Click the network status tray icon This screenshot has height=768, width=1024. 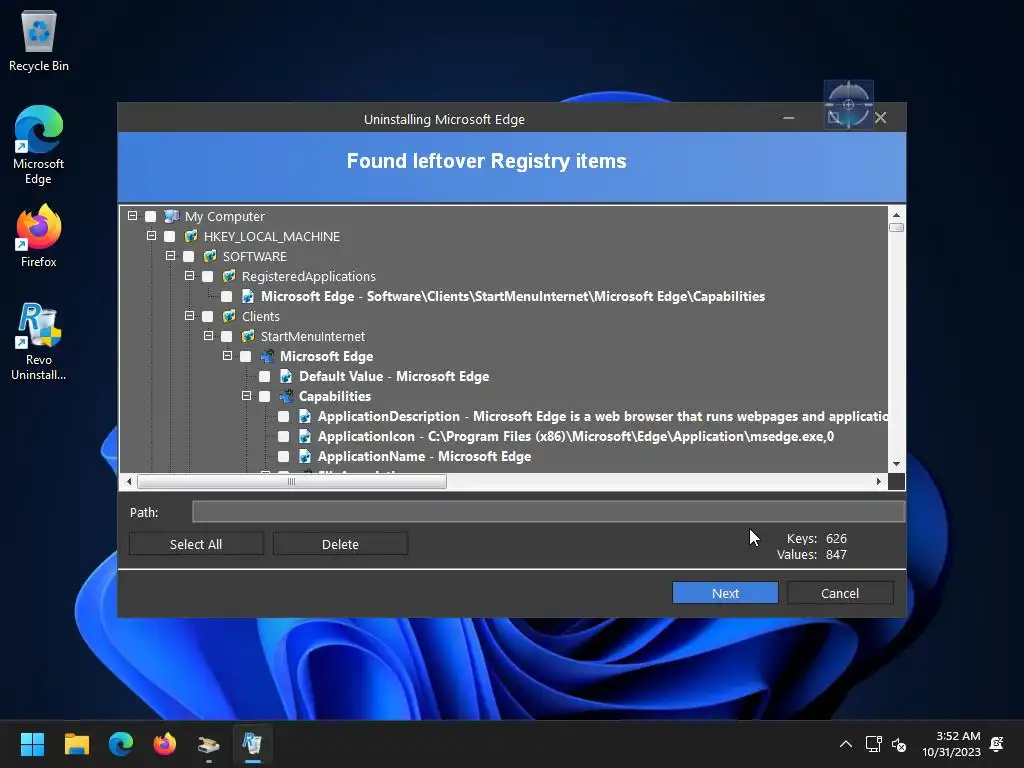pos(873,744)
